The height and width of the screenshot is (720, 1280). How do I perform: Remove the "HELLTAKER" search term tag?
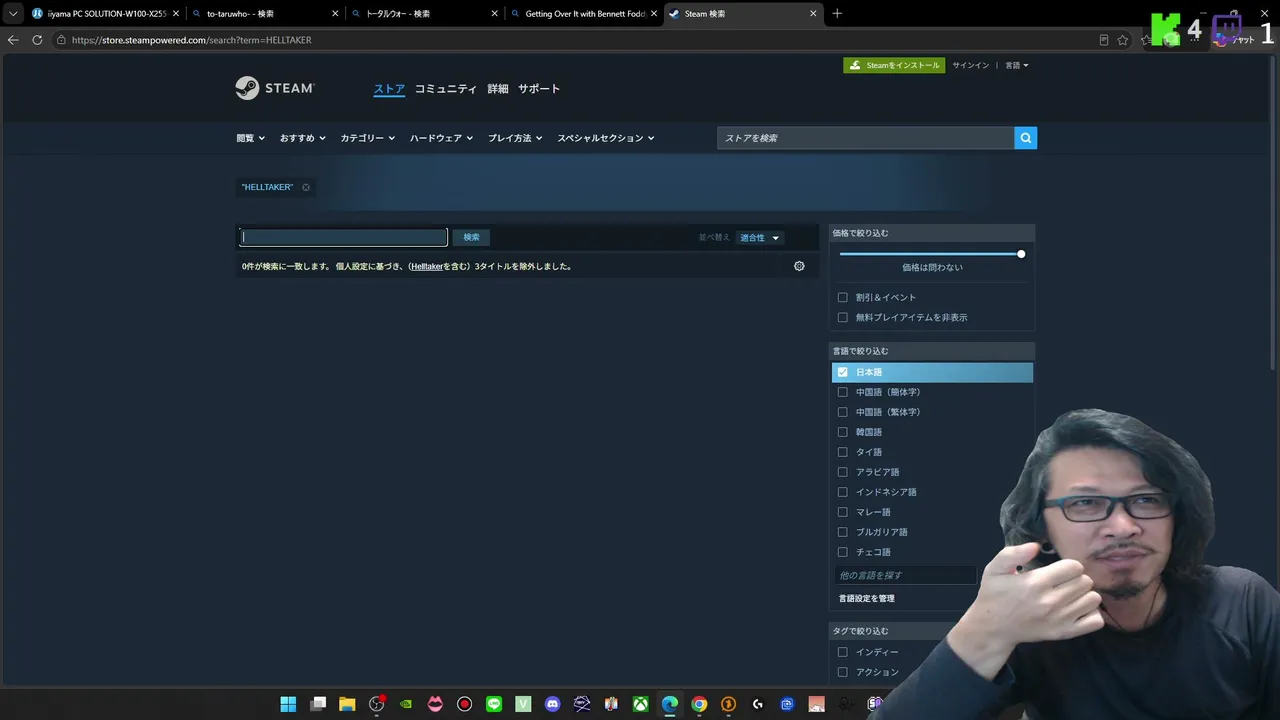[306, 187]
